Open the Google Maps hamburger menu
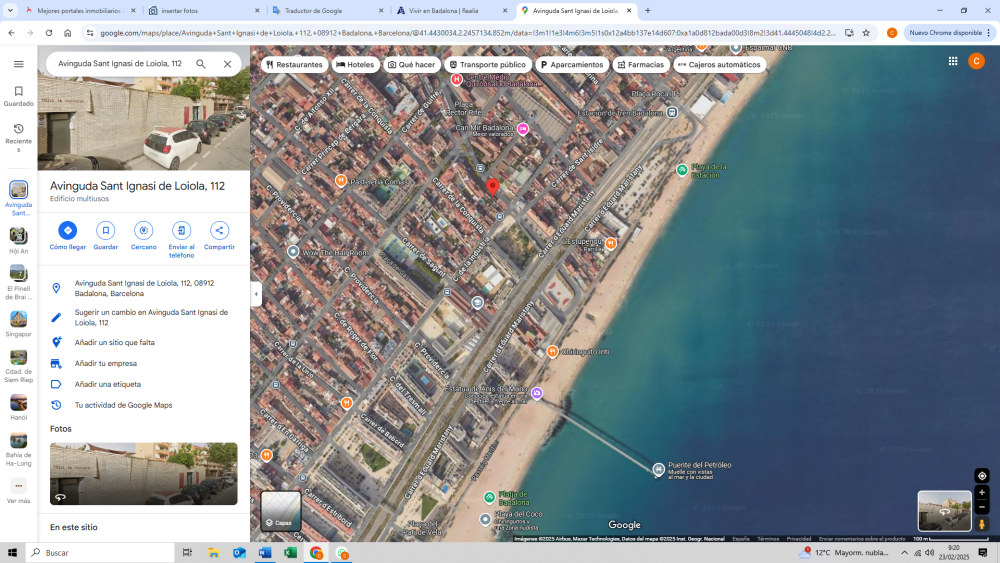Viewport: 1000px width, 563px height. (18, 64)
